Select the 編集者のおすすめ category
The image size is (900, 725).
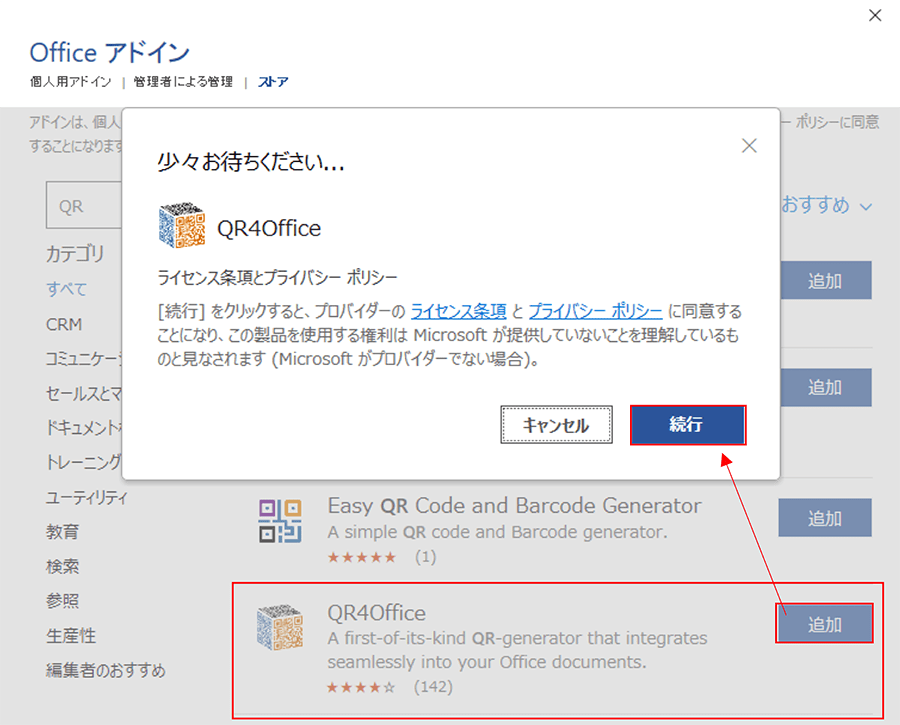click(106, 670)
